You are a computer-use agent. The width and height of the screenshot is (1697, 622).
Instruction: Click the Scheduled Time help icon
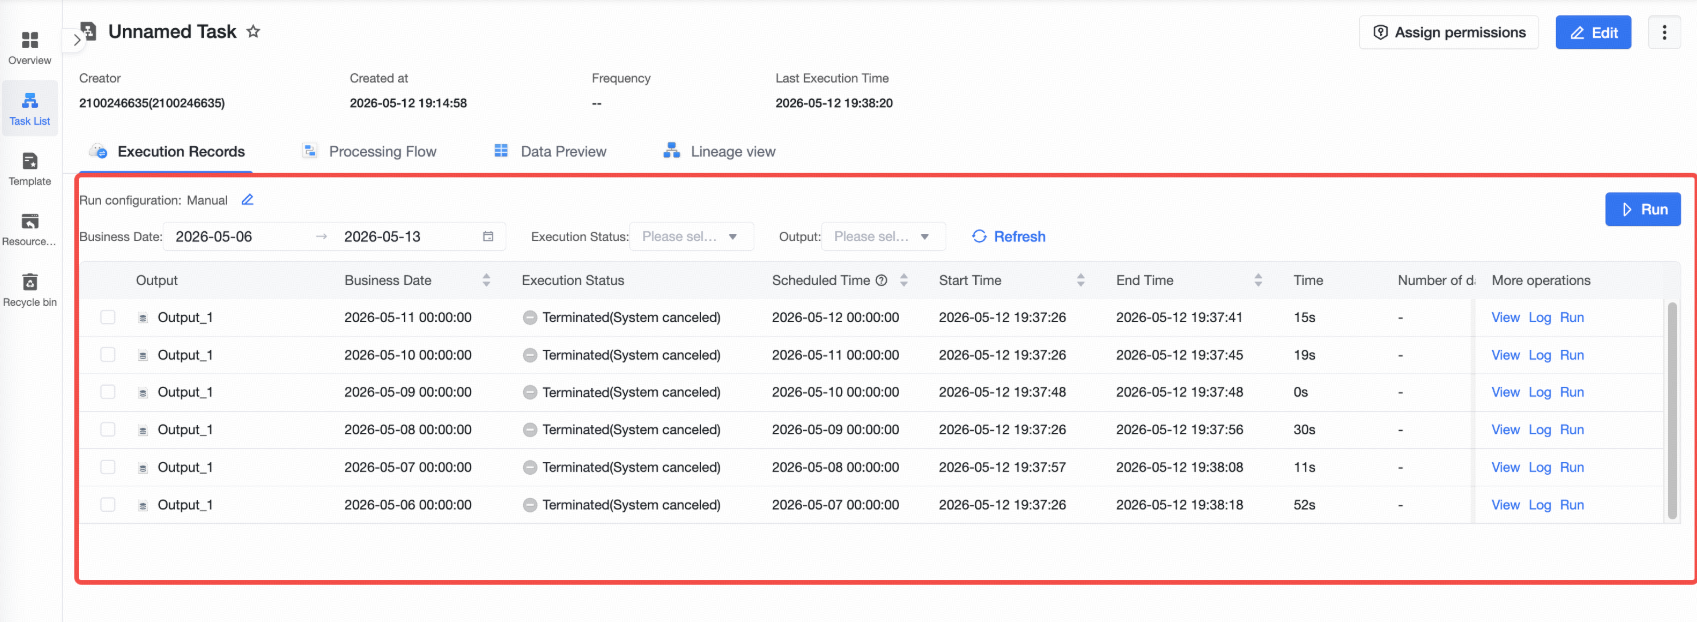[x=881, y=280]
